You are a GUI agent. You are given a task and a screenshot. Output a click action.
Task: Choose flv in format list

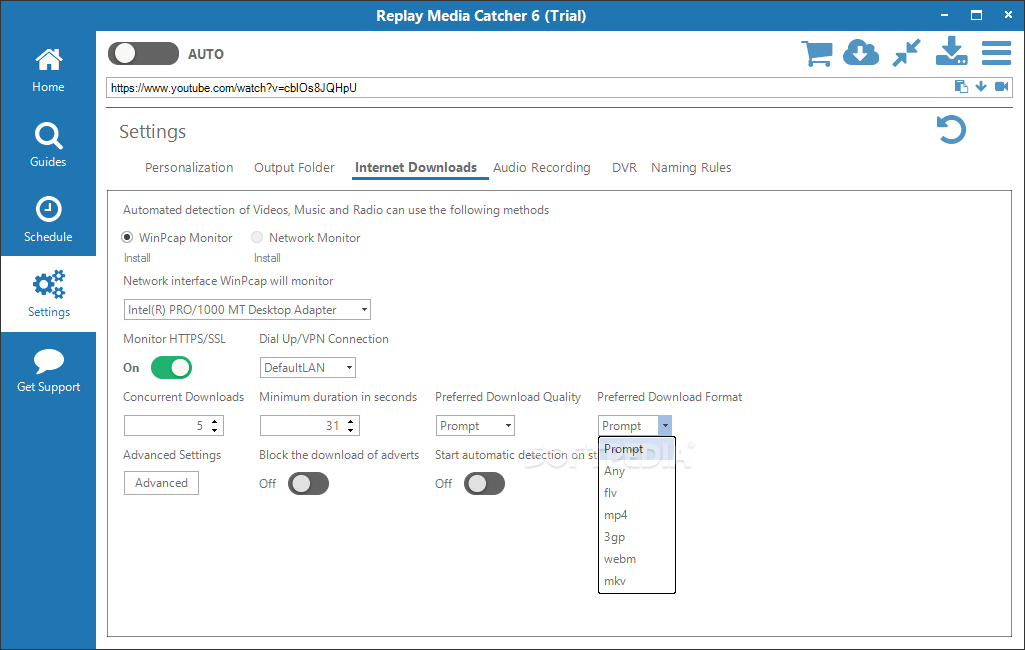point(637,493)
